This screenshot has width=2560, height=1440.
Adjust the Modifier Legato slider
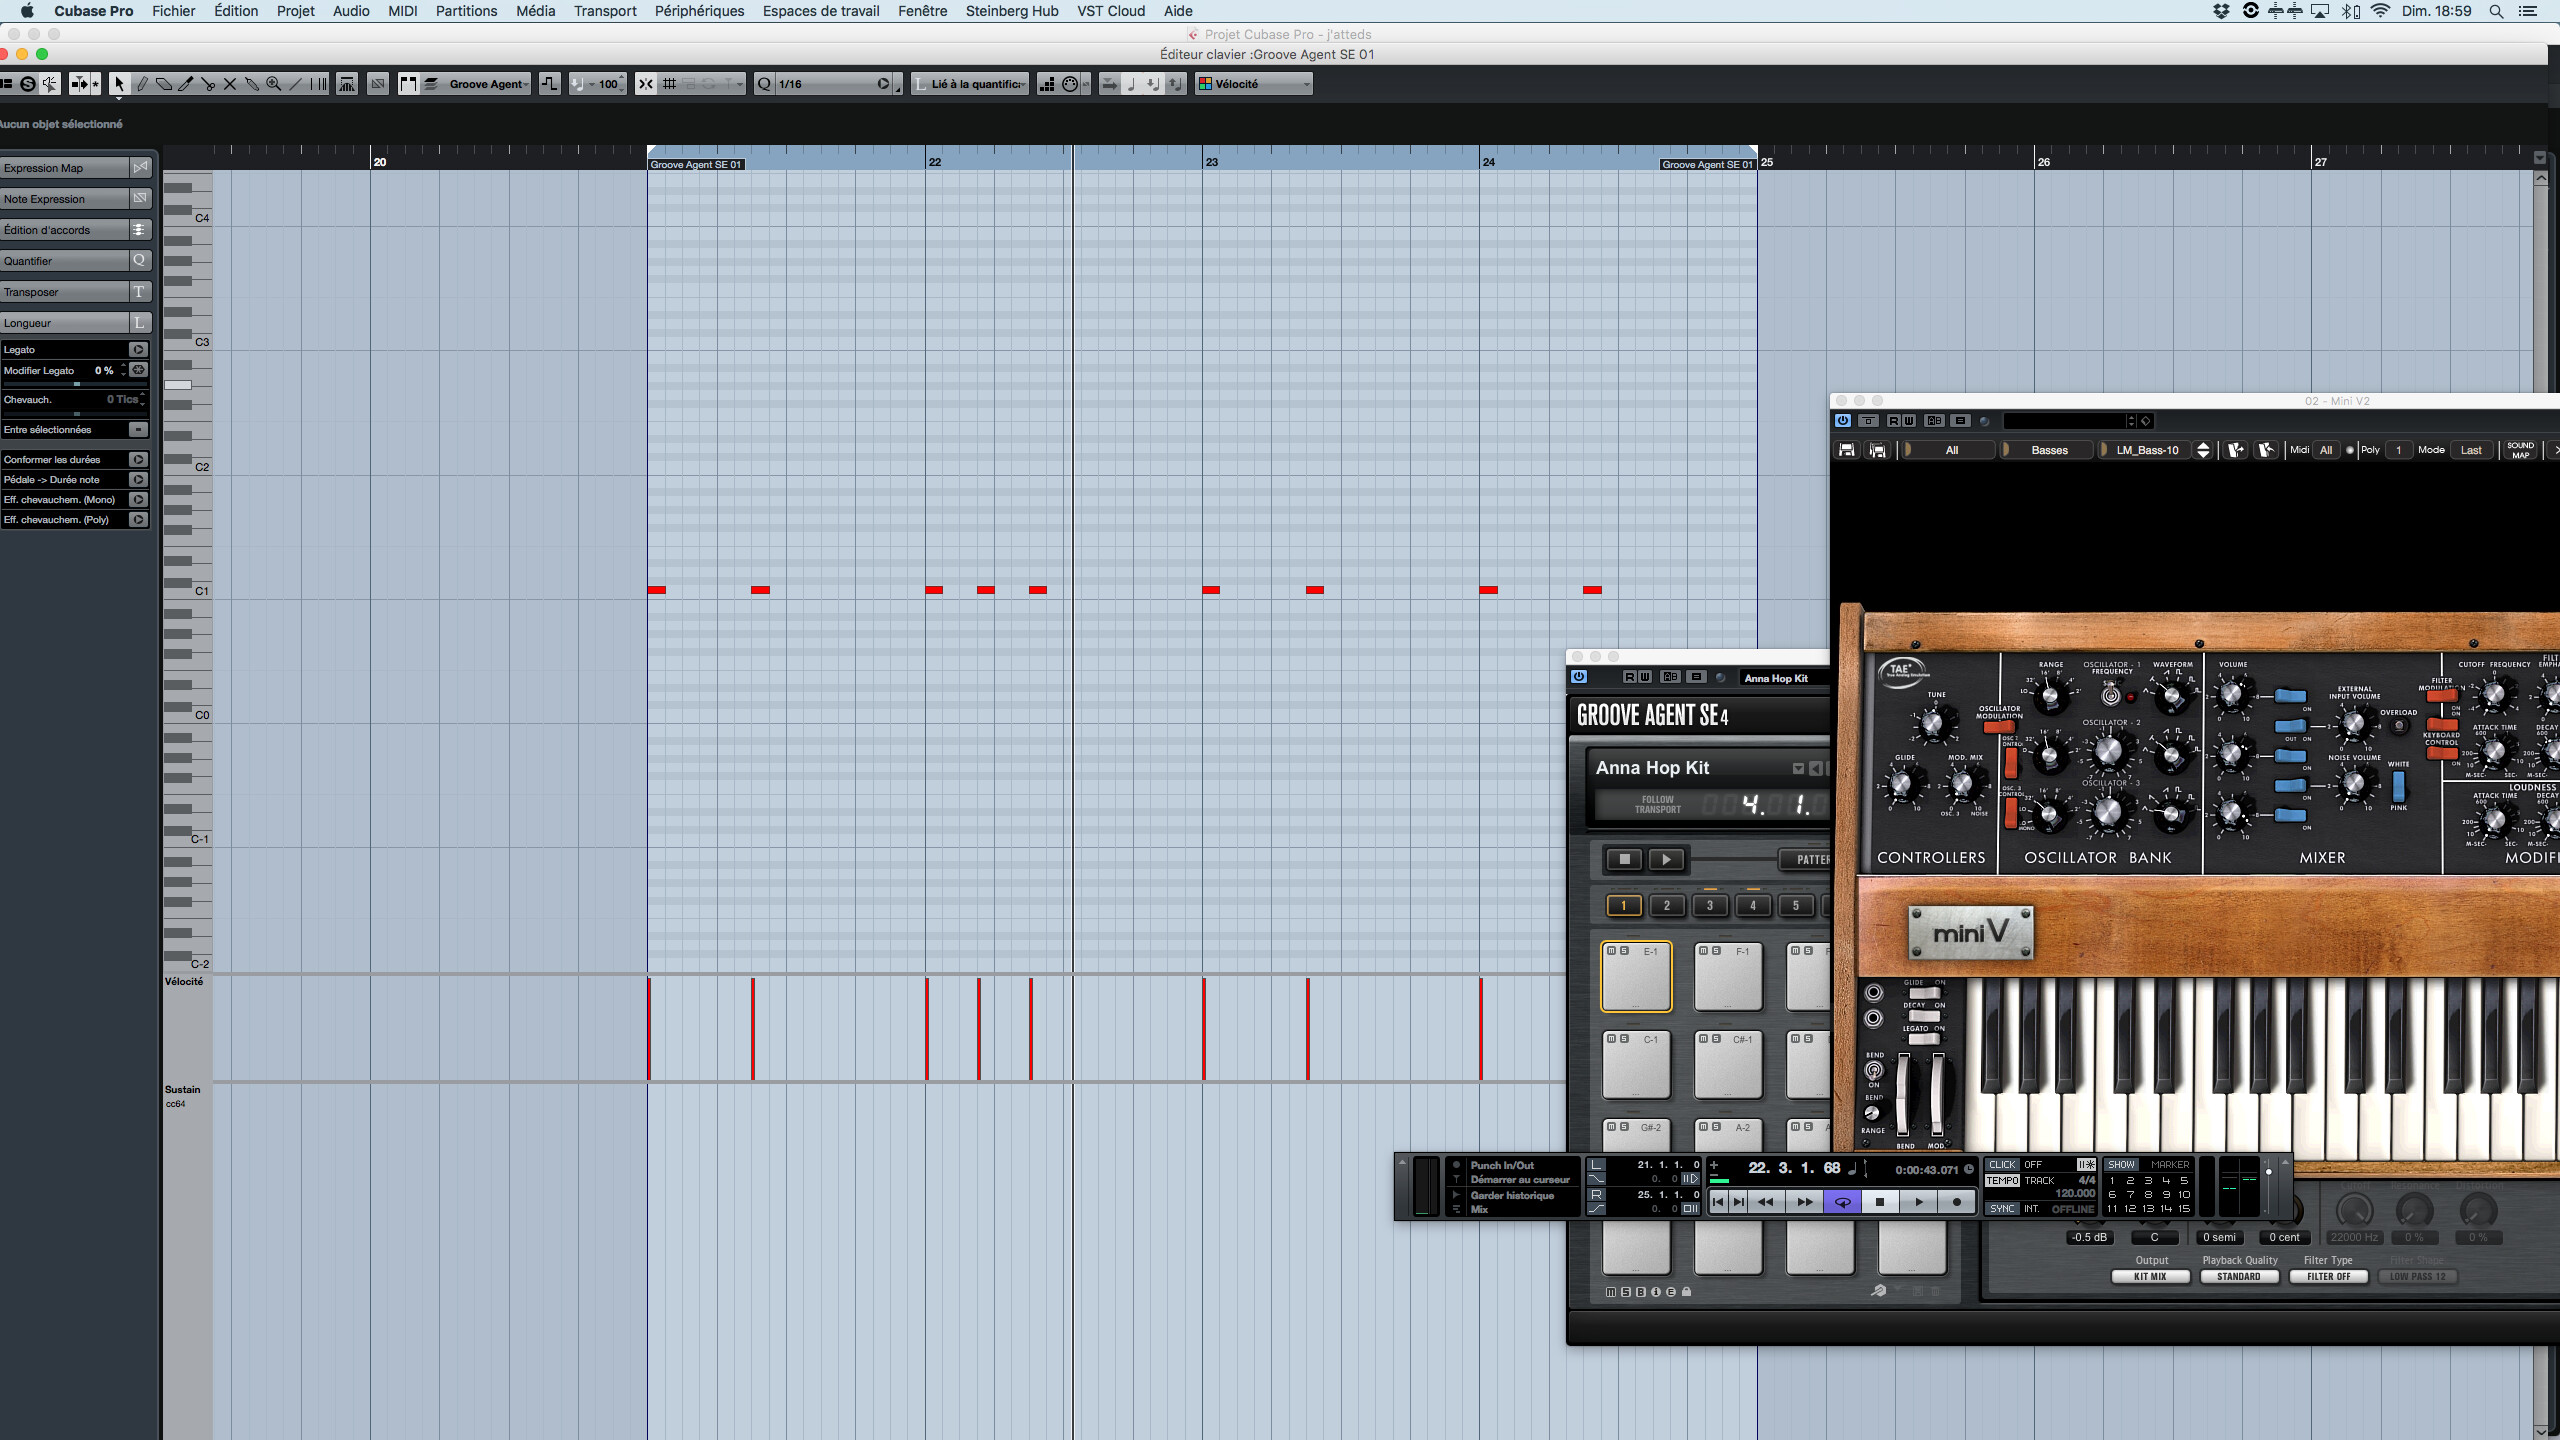[x=76, y=384]
